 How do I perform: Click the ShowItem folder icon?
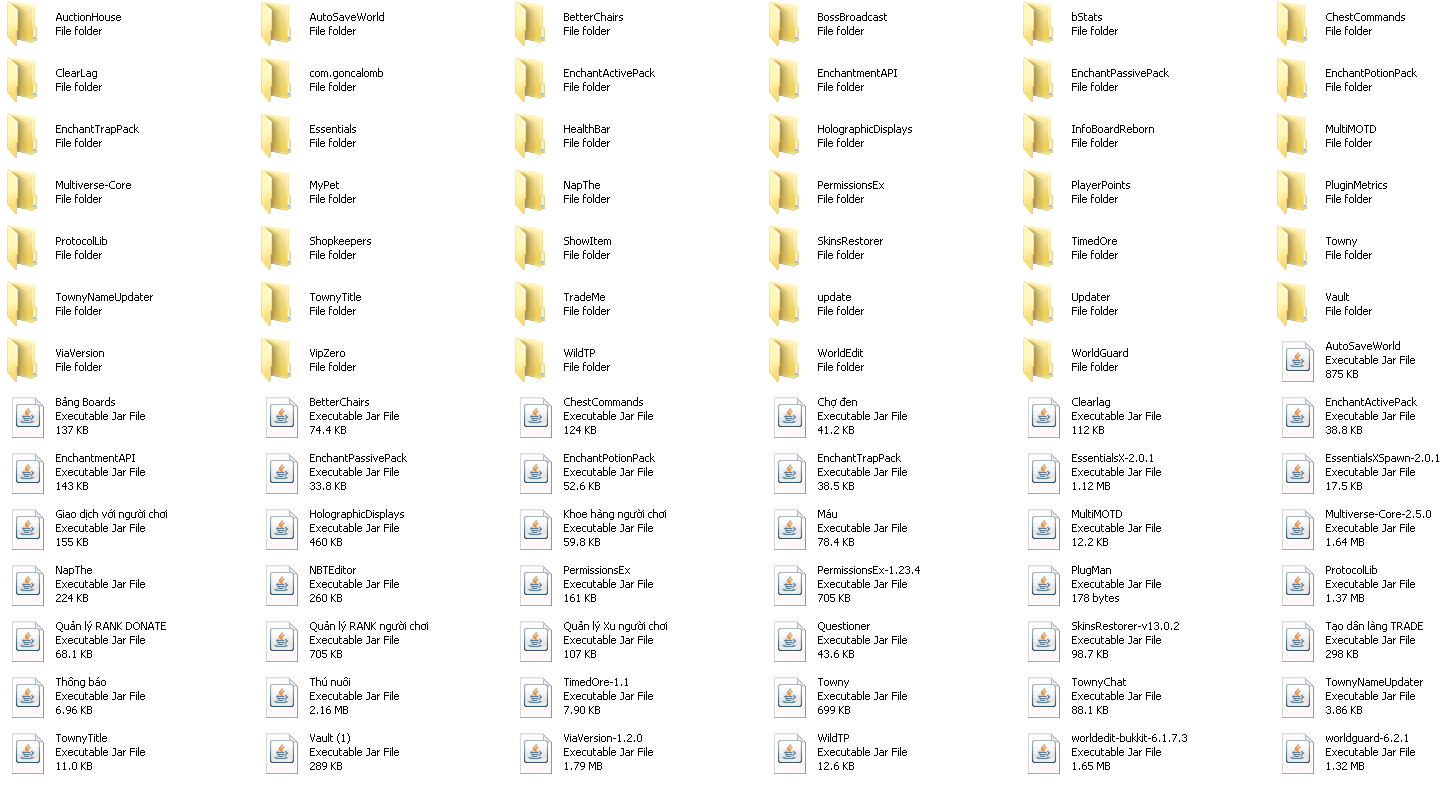(532, 248)
